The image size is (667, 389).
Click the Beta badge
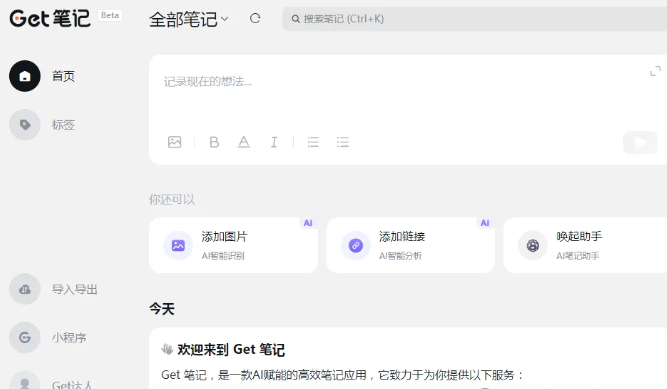pyautogui.click(x=110, y=15)
